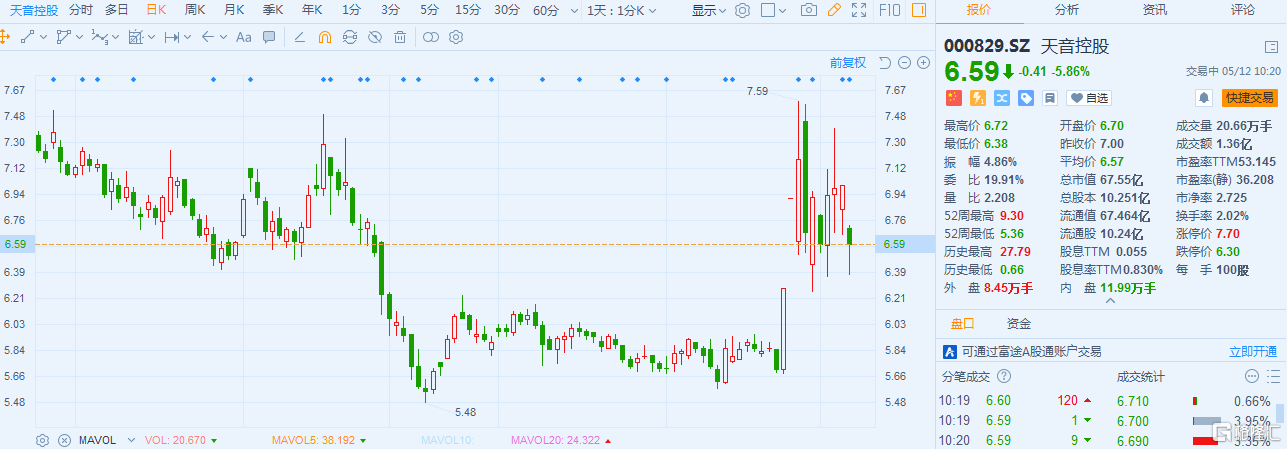Select the 年K yearly chart

[x=312, y=10]
